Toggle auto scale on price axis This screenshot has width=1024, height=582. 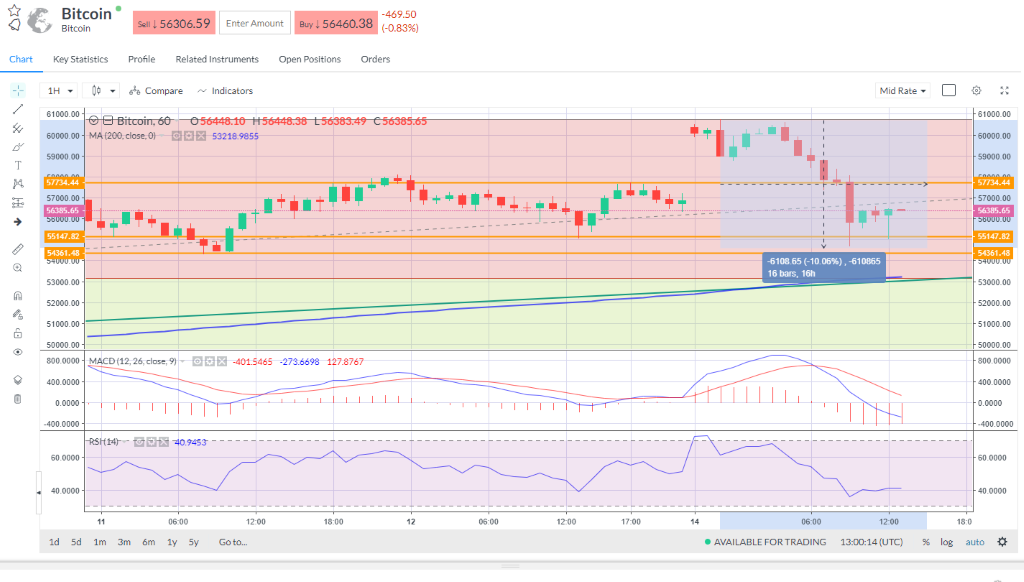[x=974, y=542]
